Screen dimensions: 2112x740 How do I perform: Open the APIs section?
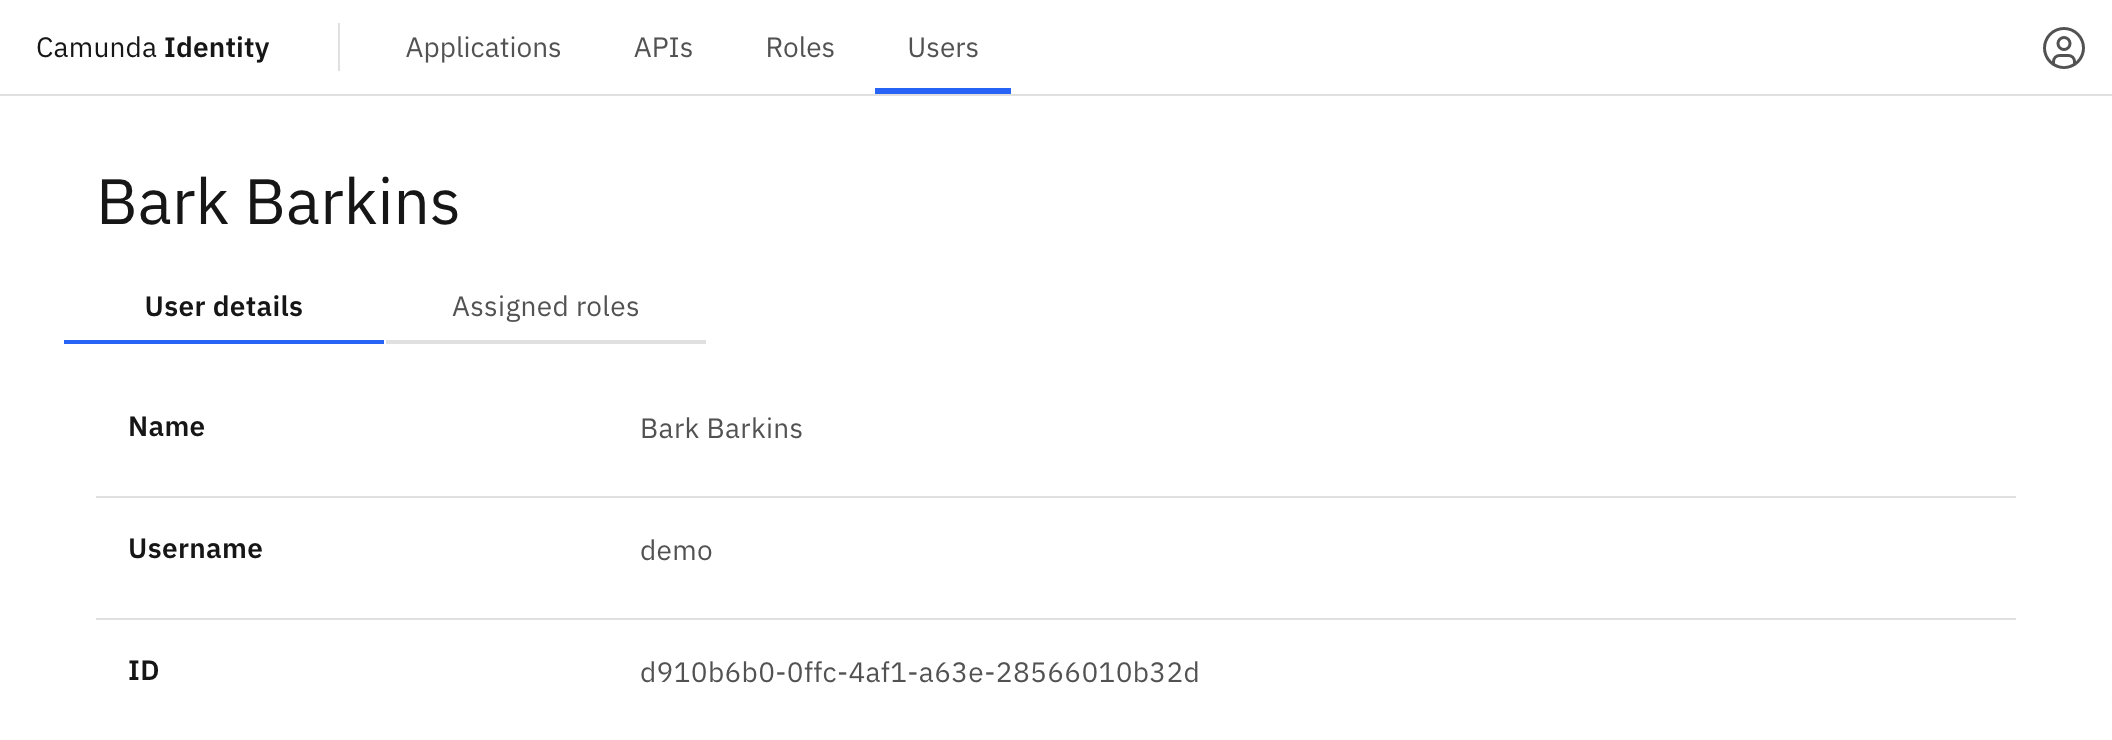663,47
